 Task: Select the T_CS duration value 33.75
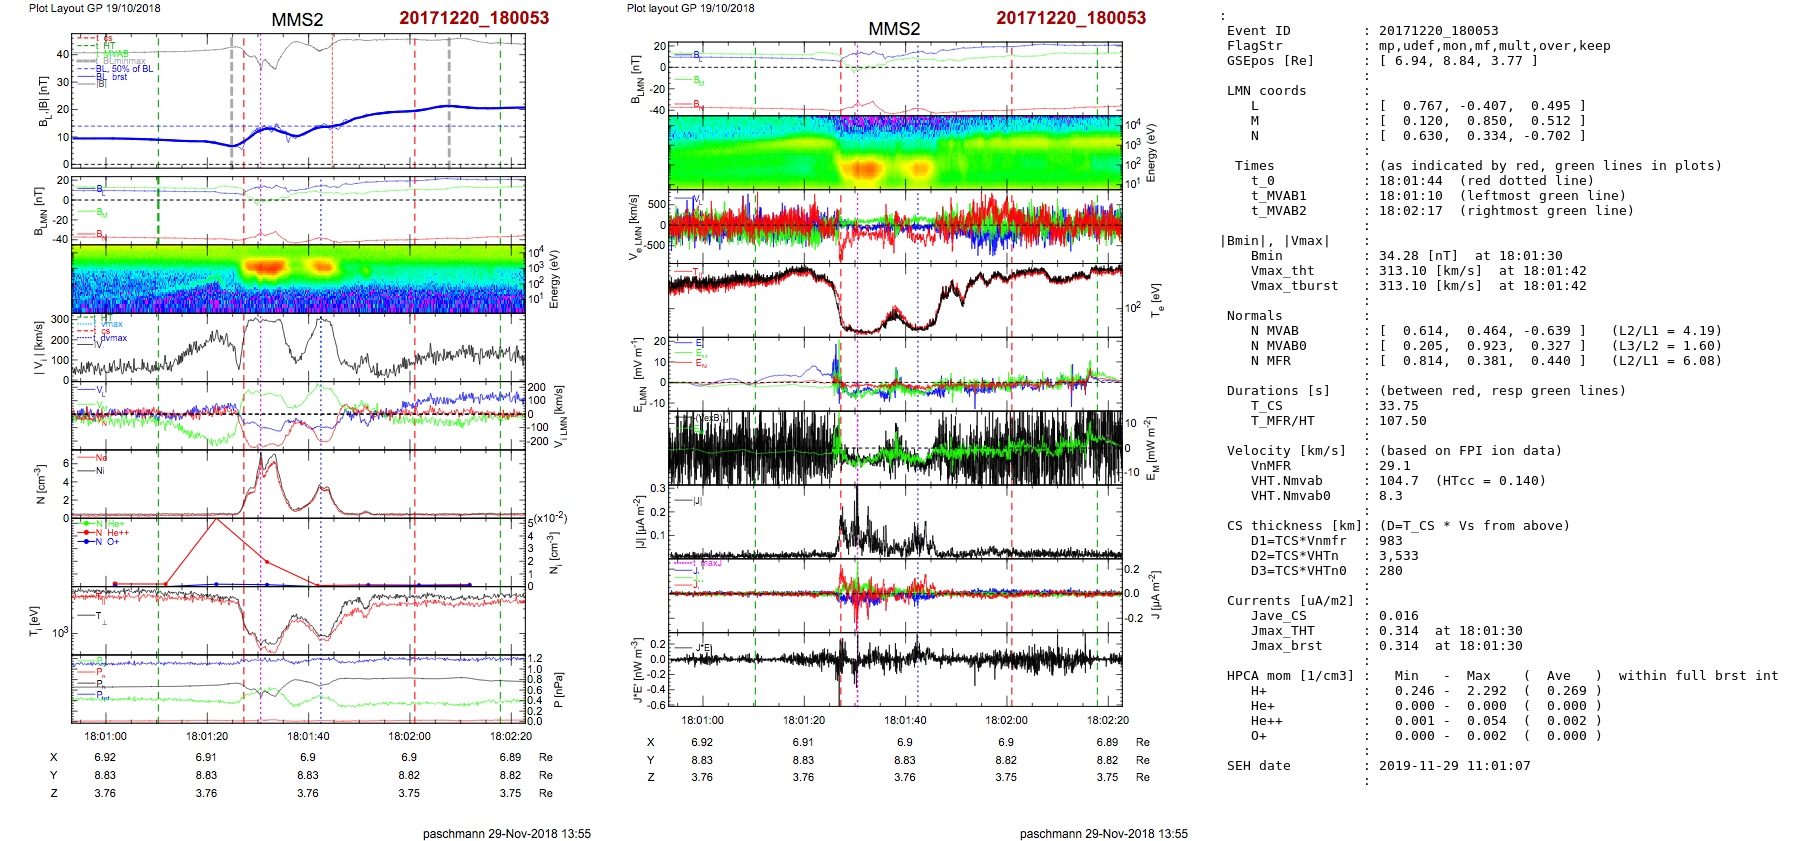pyautogui.click(x=1398, y=406)
